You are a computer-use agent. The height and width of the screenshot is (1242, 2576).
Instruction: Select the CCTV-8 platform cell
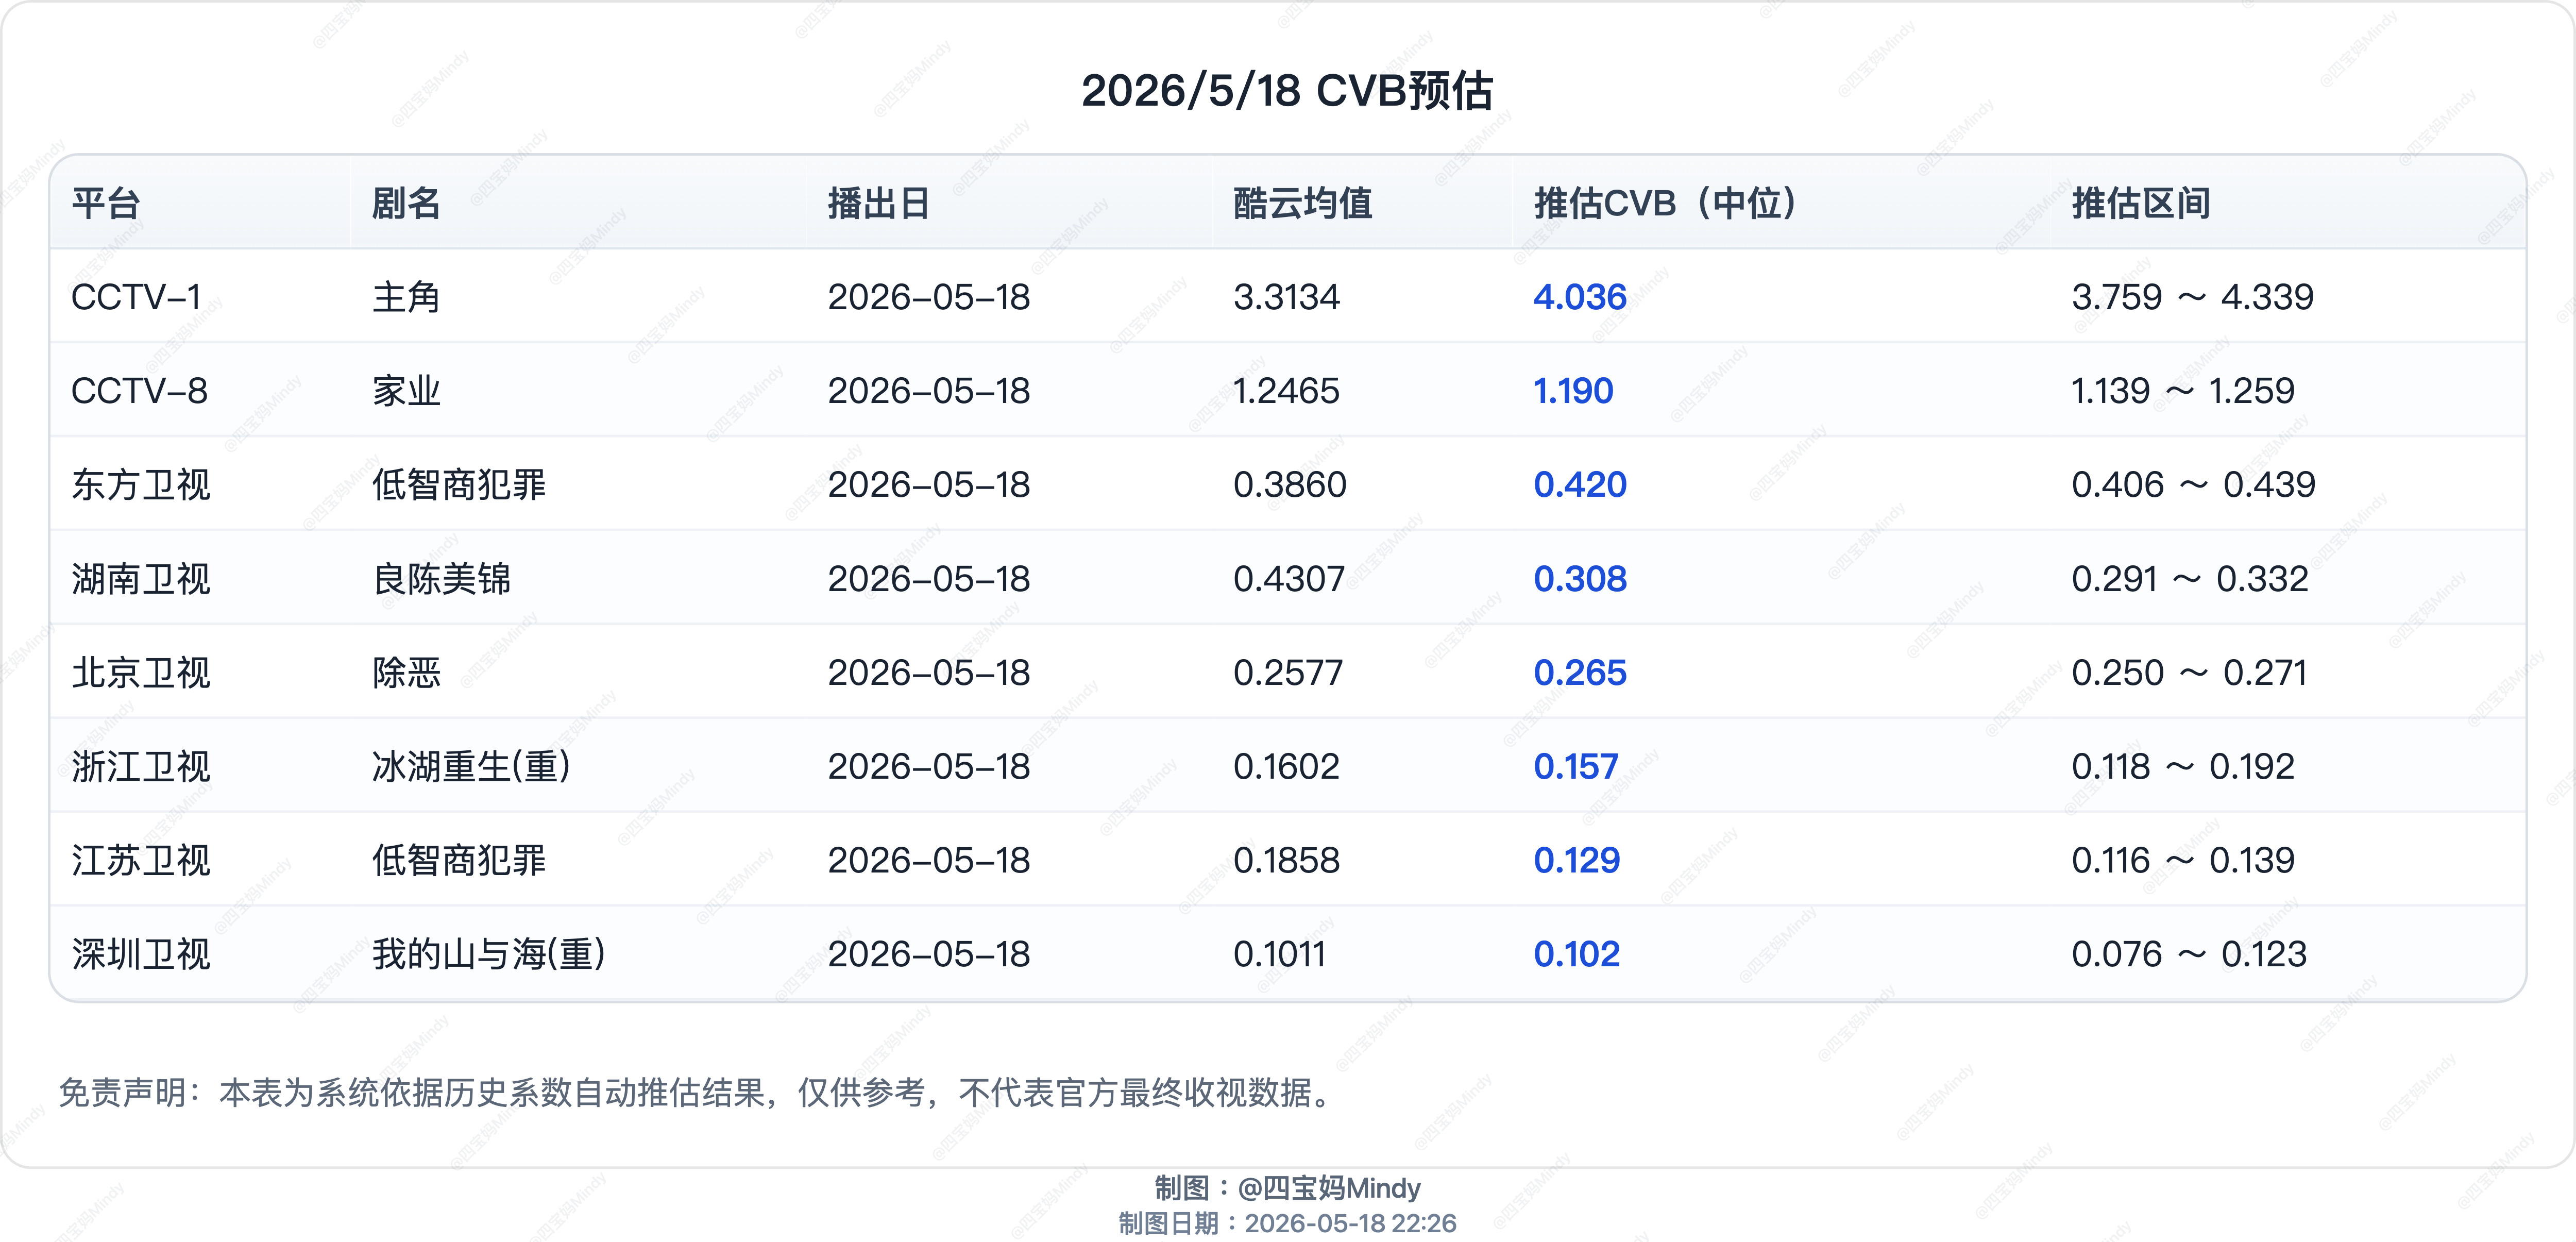tap(139, 391)
